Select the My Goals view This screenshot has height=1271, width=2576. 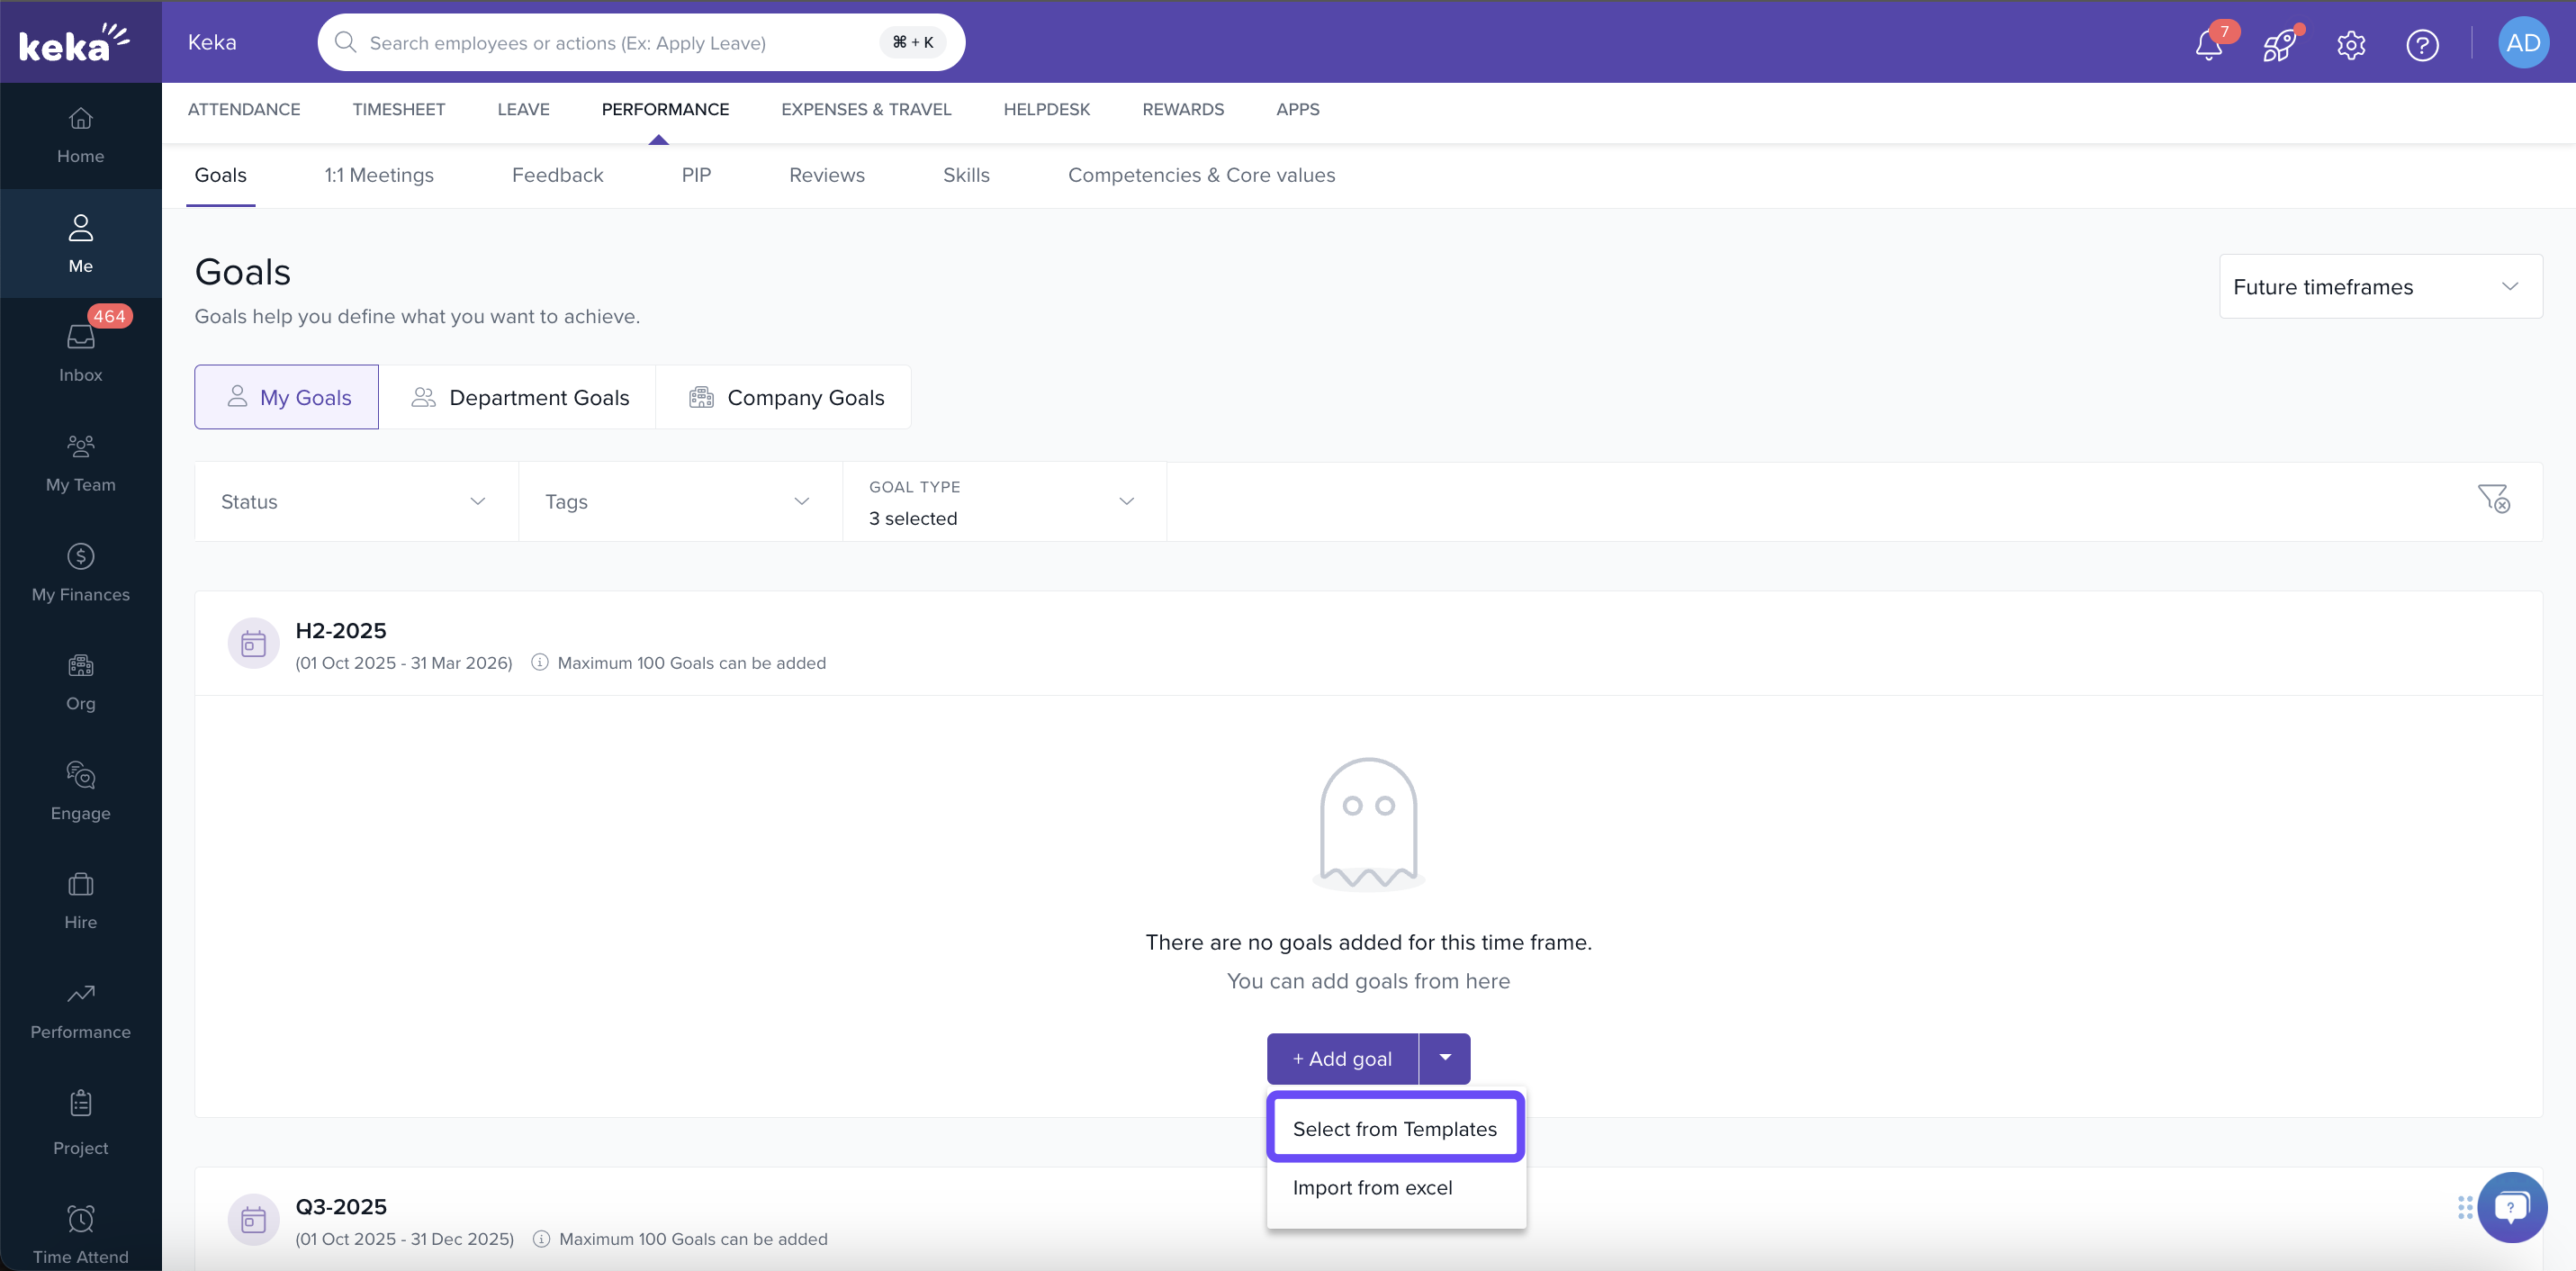pyautogui.click(x=287, y=397)
